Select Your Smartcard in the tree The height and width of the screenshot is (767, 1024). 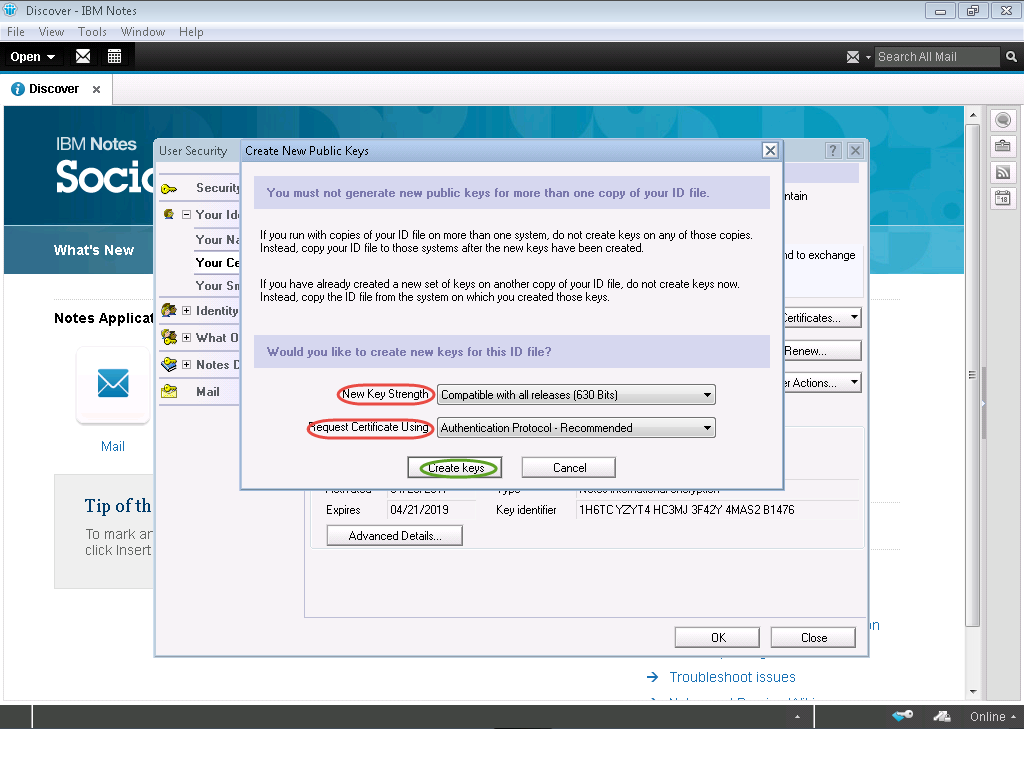tap(217, 286)
